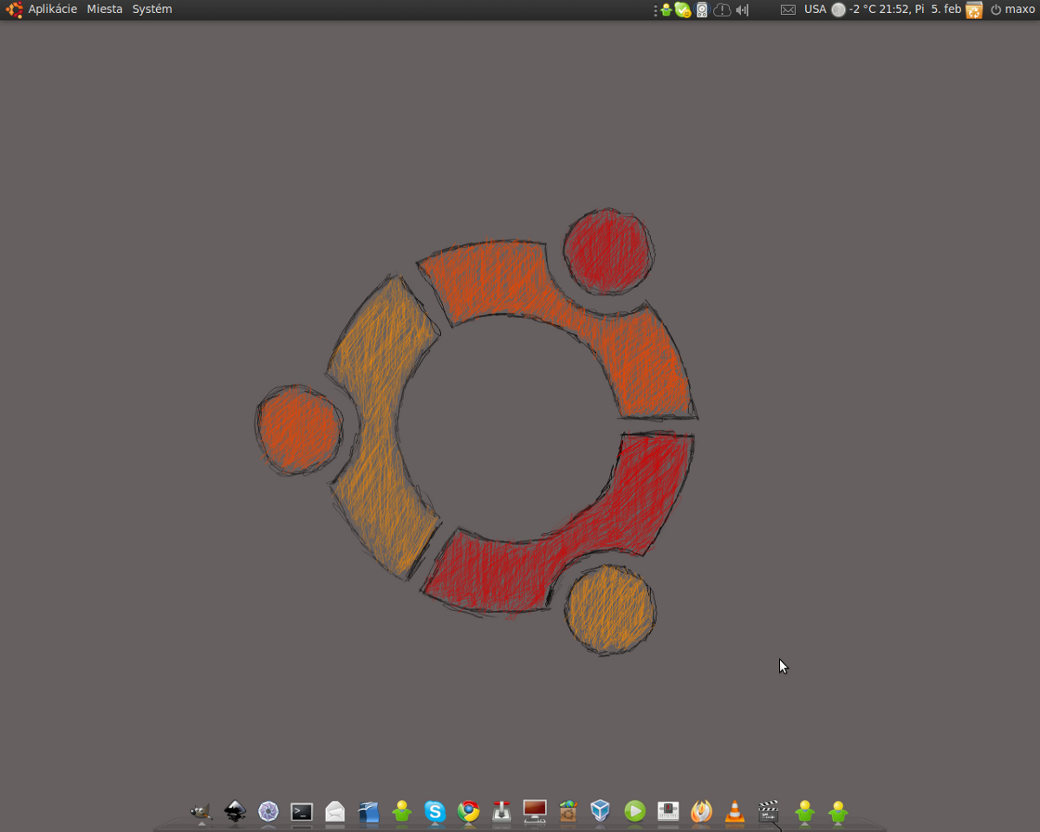
Task: Launch GIMP from the dock
Action: (202, 811)
